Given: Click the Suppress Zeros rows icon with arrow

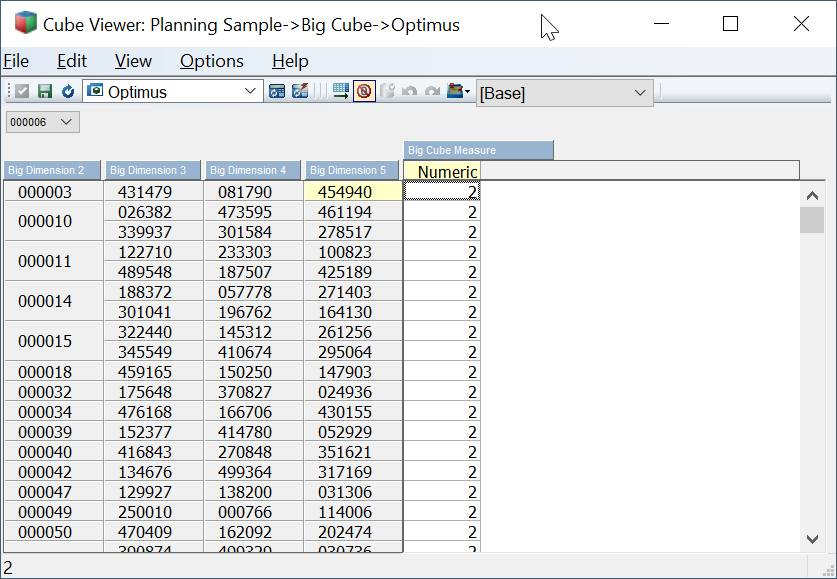Looking at the screenshot, I should click(x=341, y=92).
